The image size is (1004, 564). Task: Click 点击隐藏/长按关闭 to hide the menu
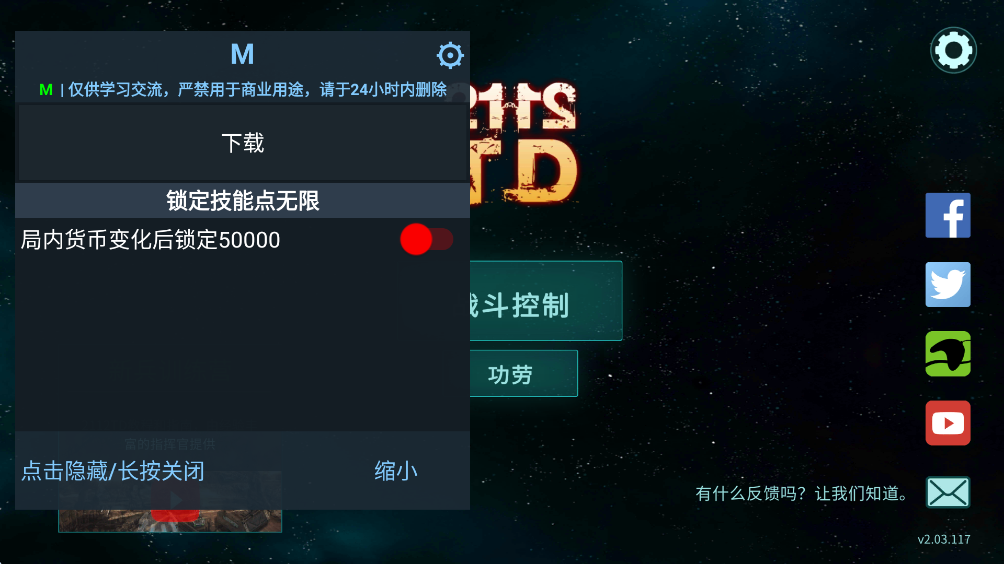[113, 471]
